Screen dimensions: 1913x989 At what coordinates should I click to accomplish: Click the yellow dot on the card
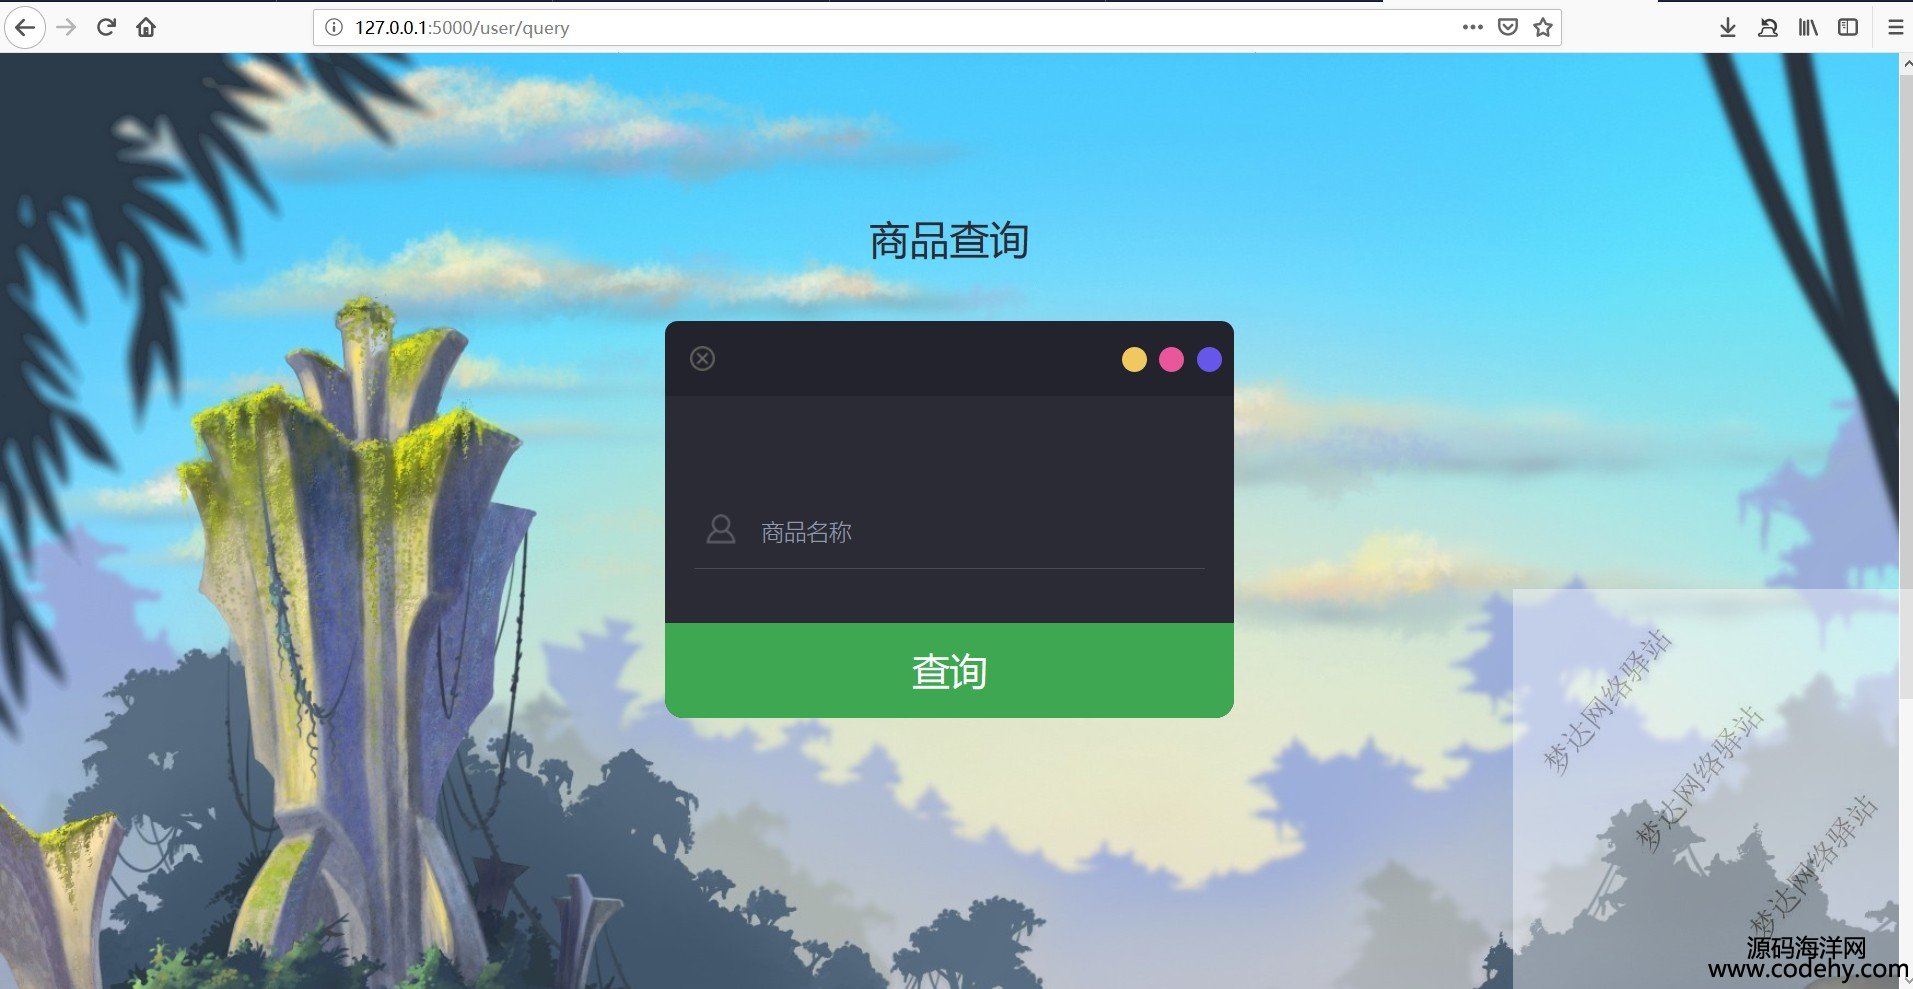point(1134,359)
